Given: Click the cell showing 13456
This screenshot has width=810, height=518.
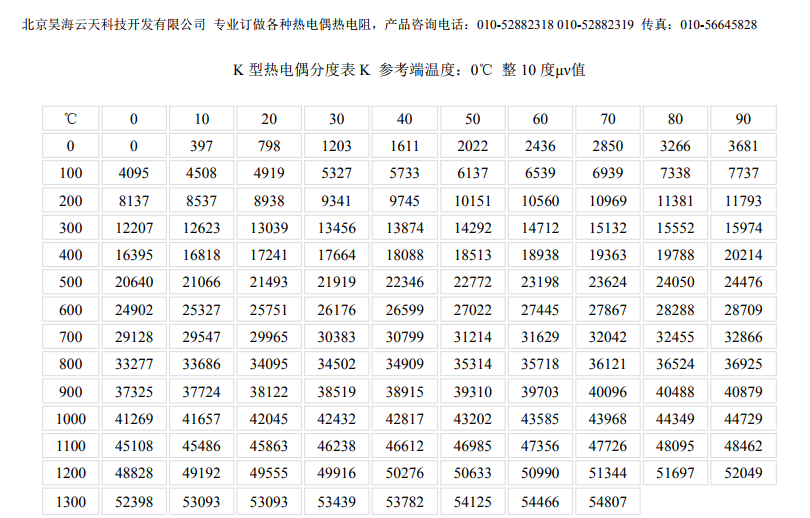Looking at the screenshot, I should (336, 228).
